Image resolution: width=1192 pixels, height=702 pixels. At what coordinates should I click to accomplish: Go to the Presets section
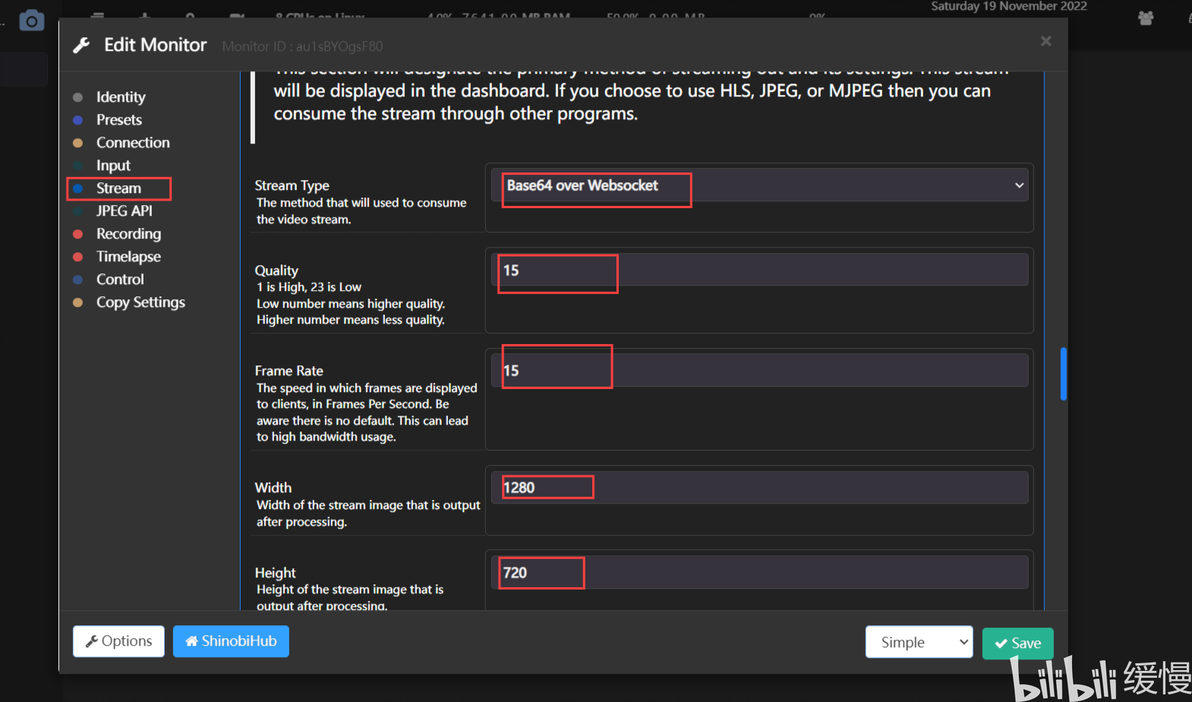[118, 120]
